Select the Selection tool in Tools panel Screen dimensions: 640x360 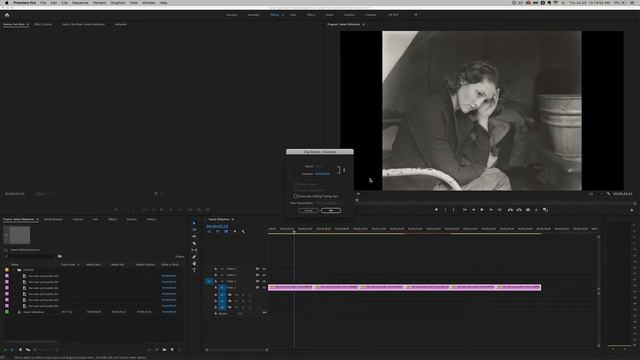coord(194,223)
